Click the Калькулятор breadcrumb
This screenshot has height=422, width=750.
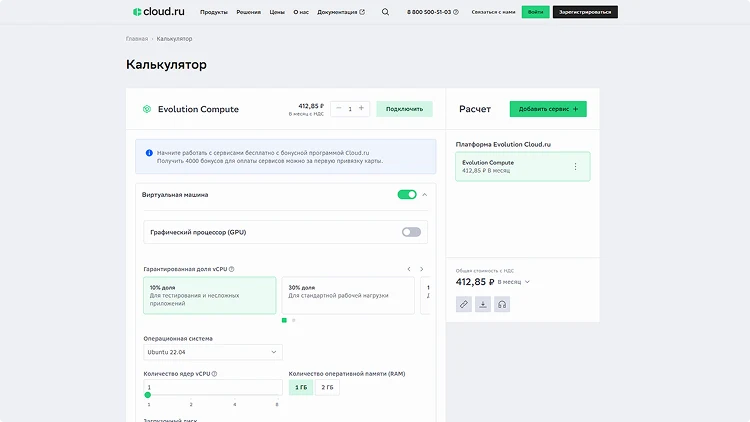coord(174,39)
